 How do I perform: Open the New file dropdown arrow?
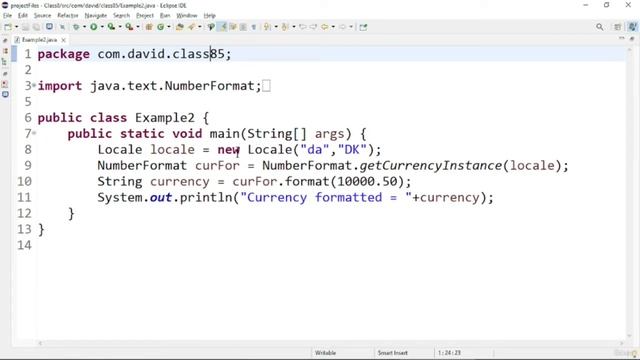click(x=16, y=27)
